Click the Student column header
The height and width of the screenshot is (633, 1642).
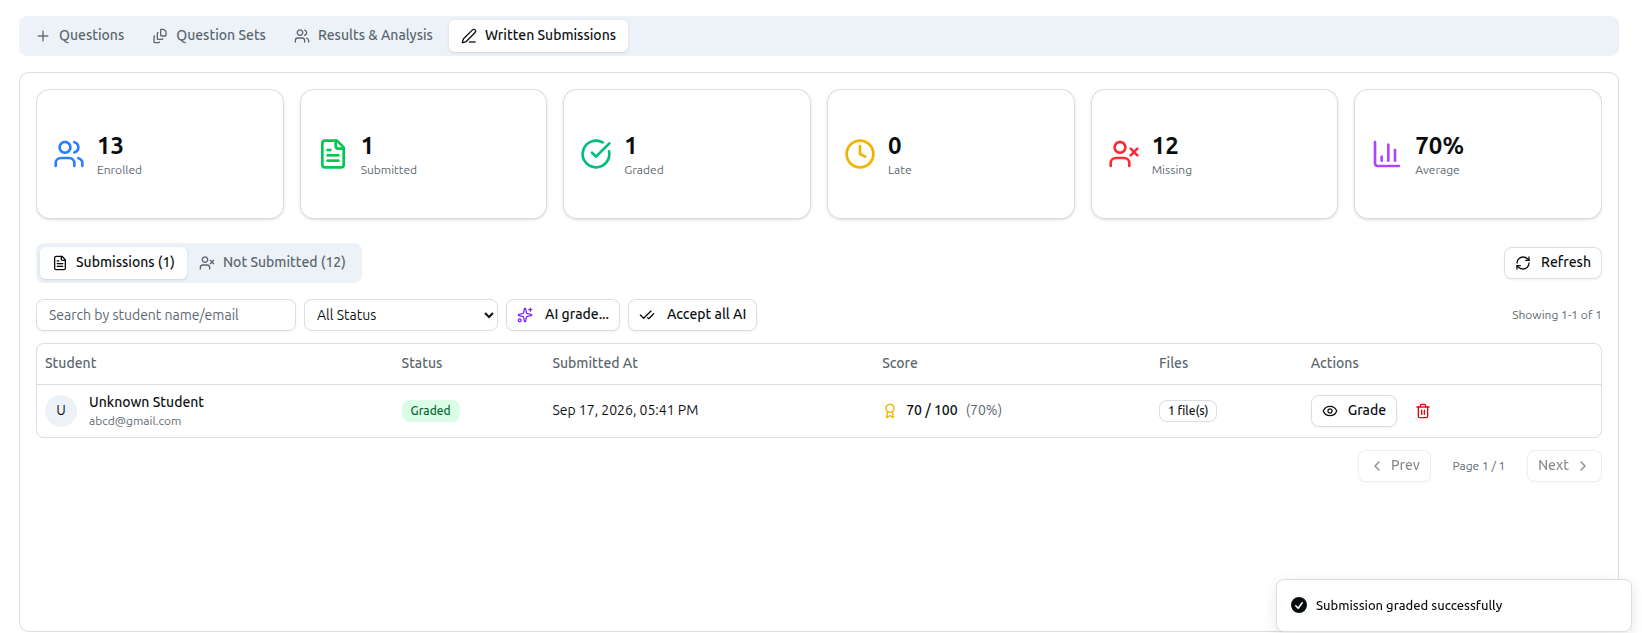[x=71, y=363]
